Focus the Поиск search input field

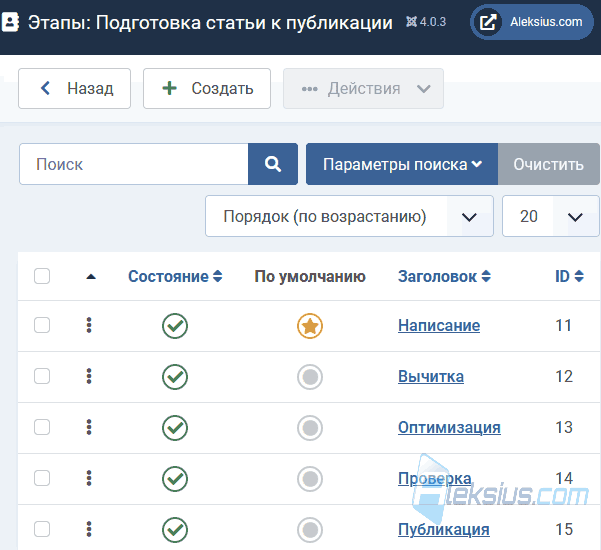click(x=134, y=164)
